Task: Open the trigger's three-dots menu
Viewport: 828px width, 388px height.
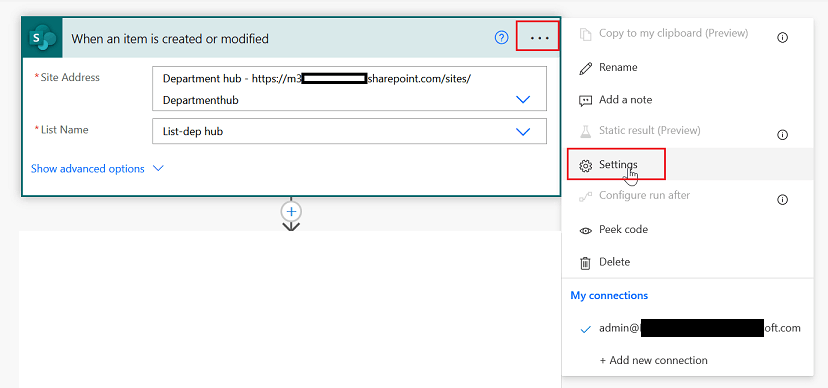Action: (540, 38)
